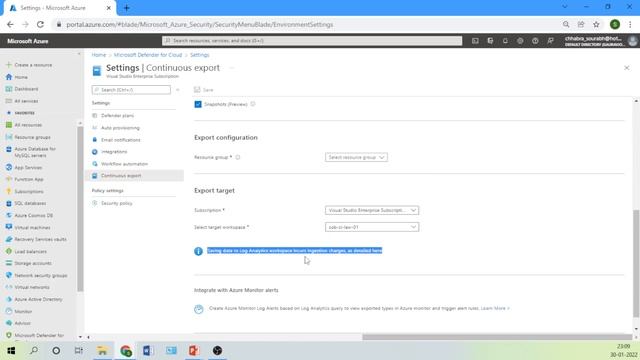Open Word from the taskbar
Screen dimensions: 640x360
pos(148,351)
